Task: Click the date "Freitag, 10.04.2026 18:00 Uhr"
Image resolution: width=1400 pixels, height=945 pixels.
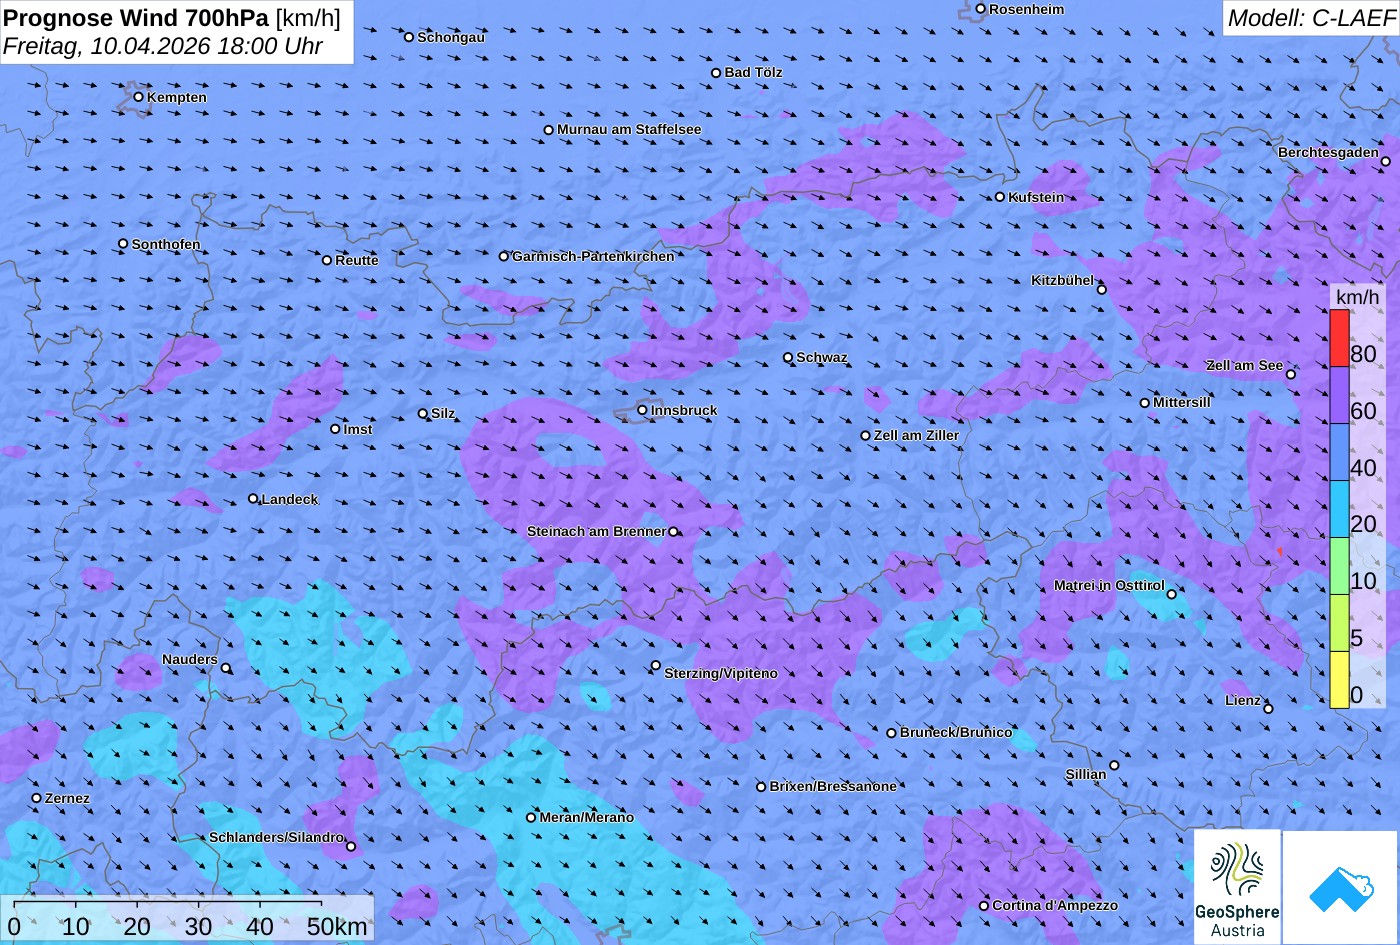Action: coord(163,46)
